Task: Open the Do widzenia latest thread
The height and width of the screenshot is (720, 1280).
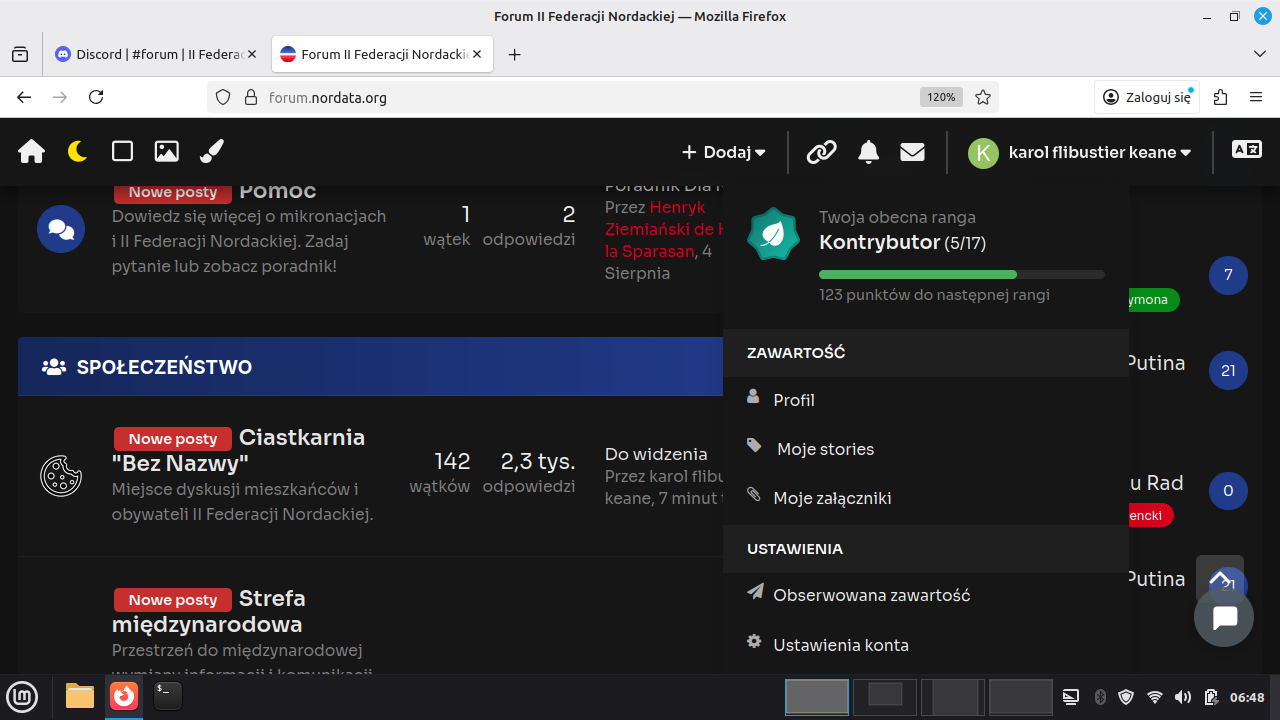Action: [x=656, y=454]
